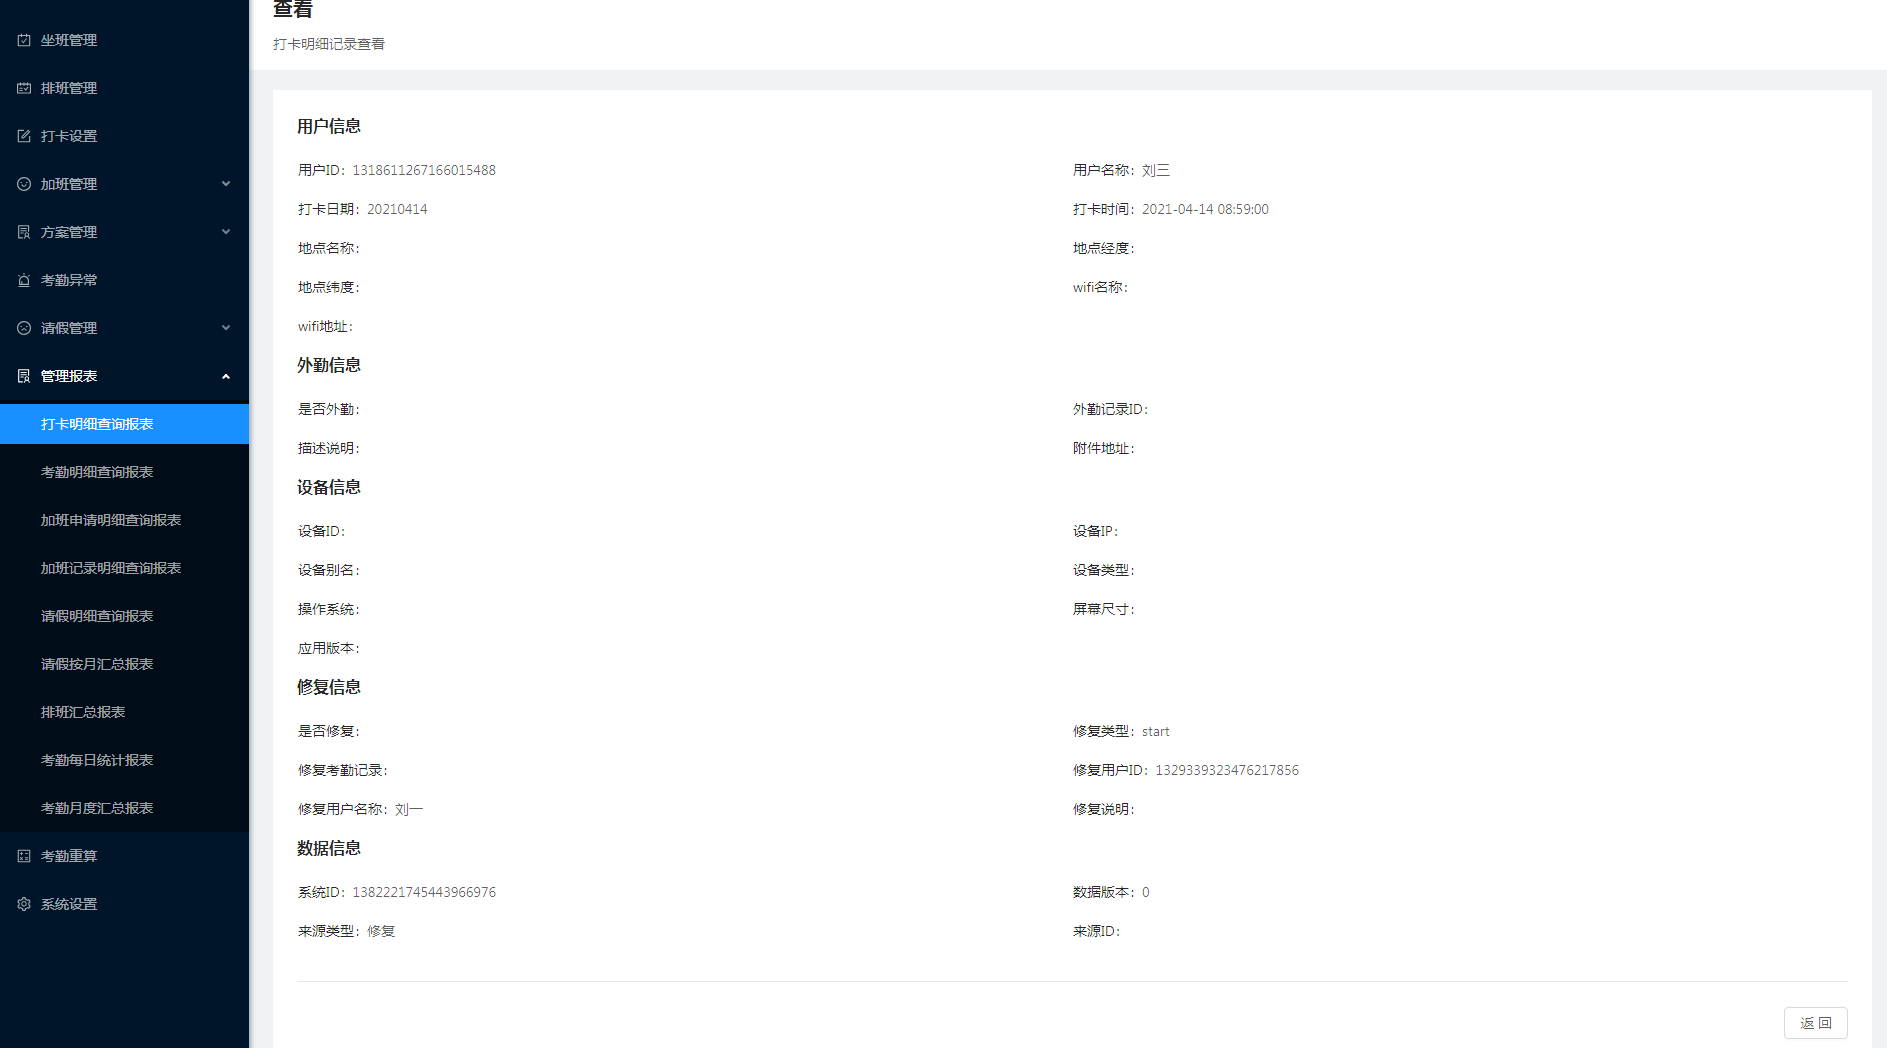Click the 打卡设置 edit icon

[24, 136]
